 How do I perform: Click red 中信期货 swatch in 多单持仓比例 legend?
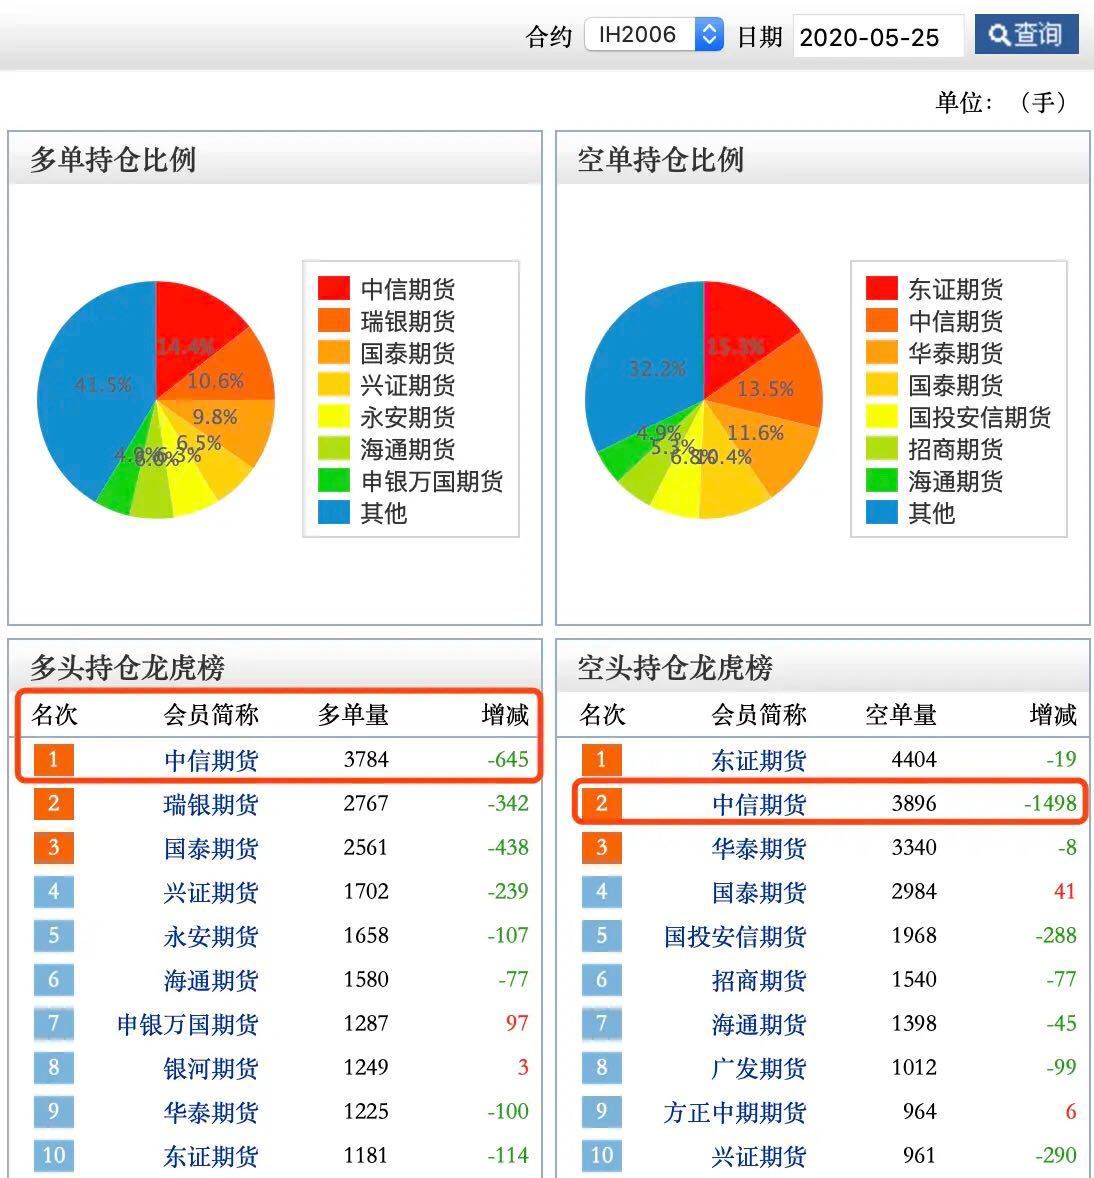pos(334,288)
